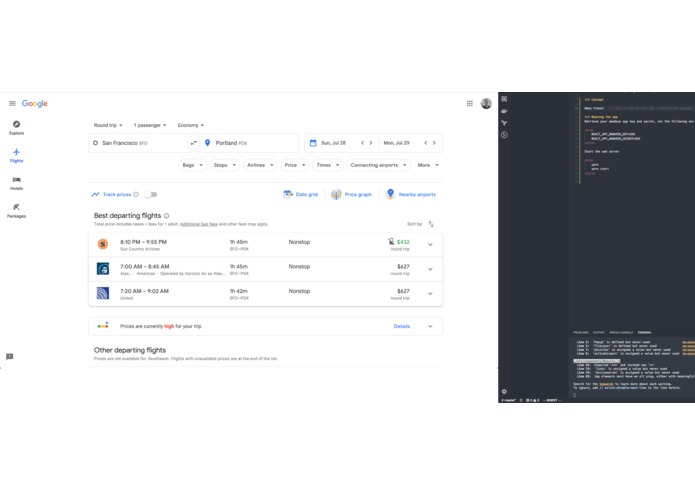Viewport: 695px width, 494px height.
Task: Open the departure date calendar icon
Action: pyautogui.click(x=313, y=143)
